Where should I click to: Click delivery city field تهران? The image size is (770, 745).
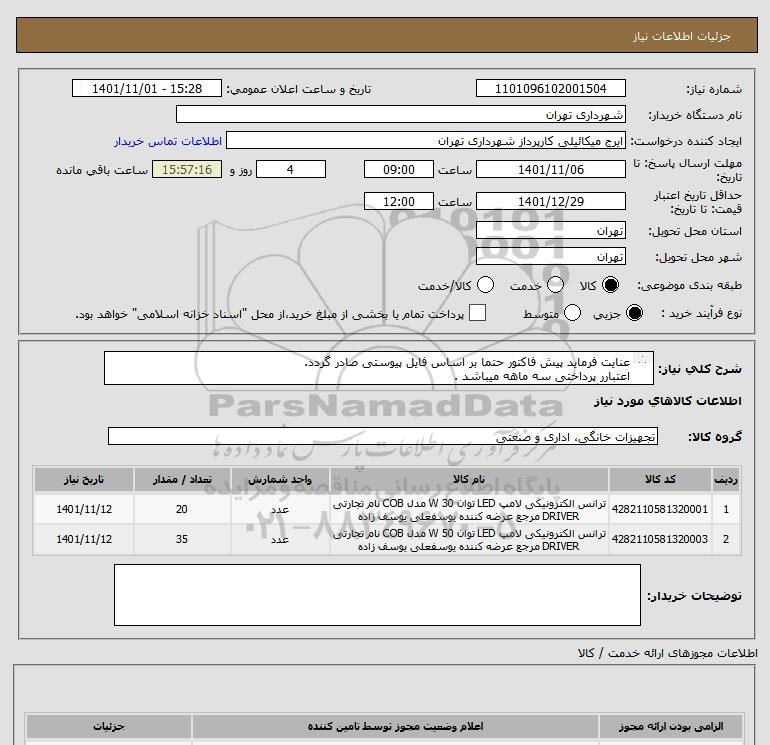click(550, 257)
